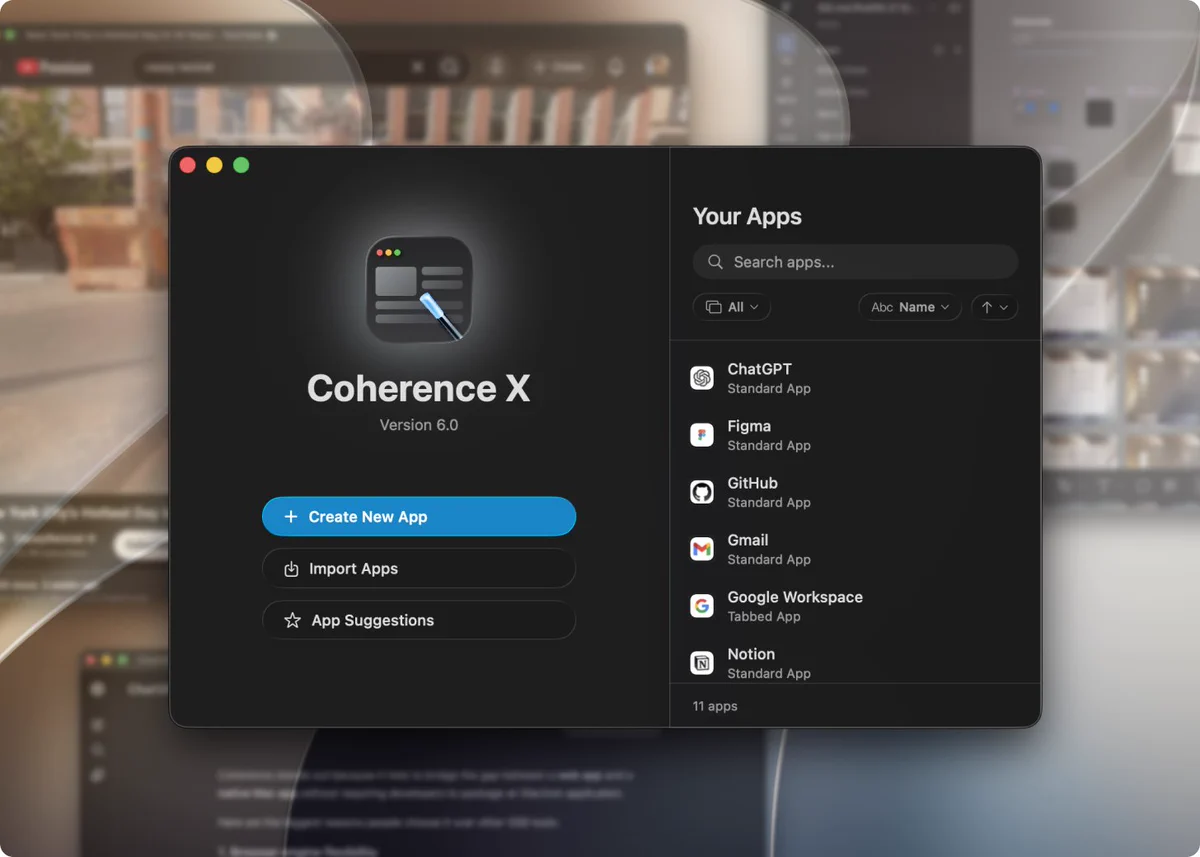Zoom the Coherence X window
The width and height of the screenshot is (1200, 857).
pyautogui.click(x=241, y=165)
